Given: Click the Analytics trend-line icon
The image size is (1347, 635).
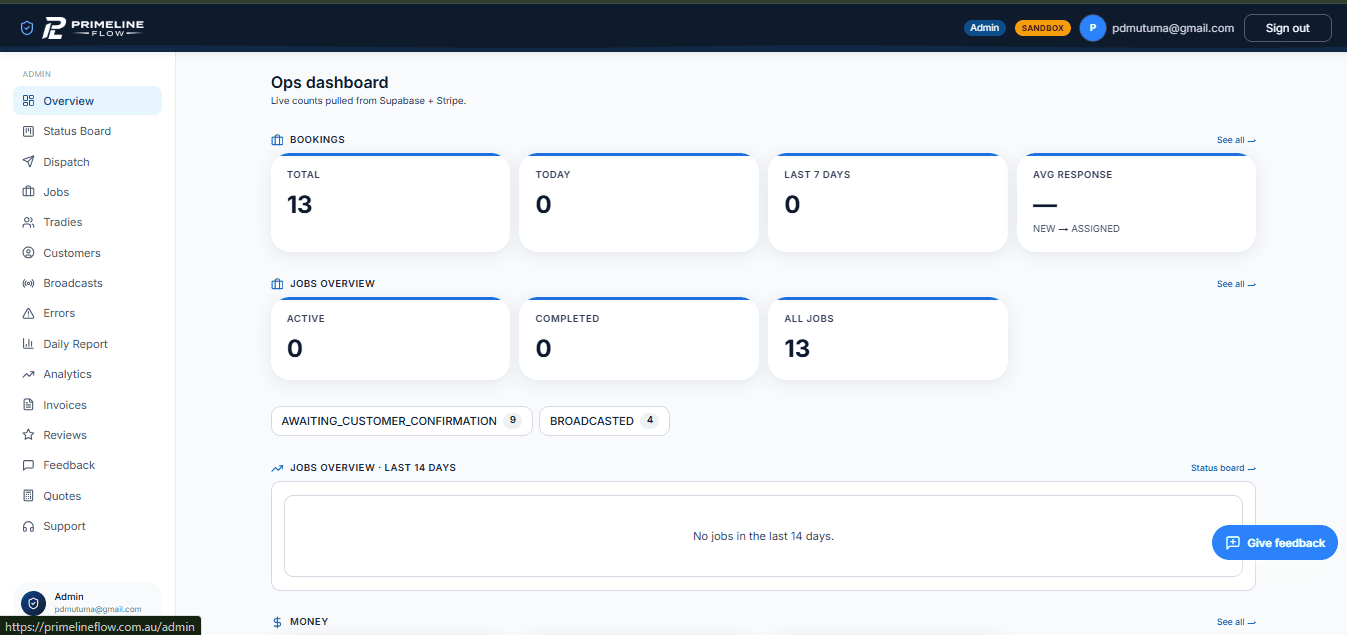Looking at the screenshot, I should point(28,374).
